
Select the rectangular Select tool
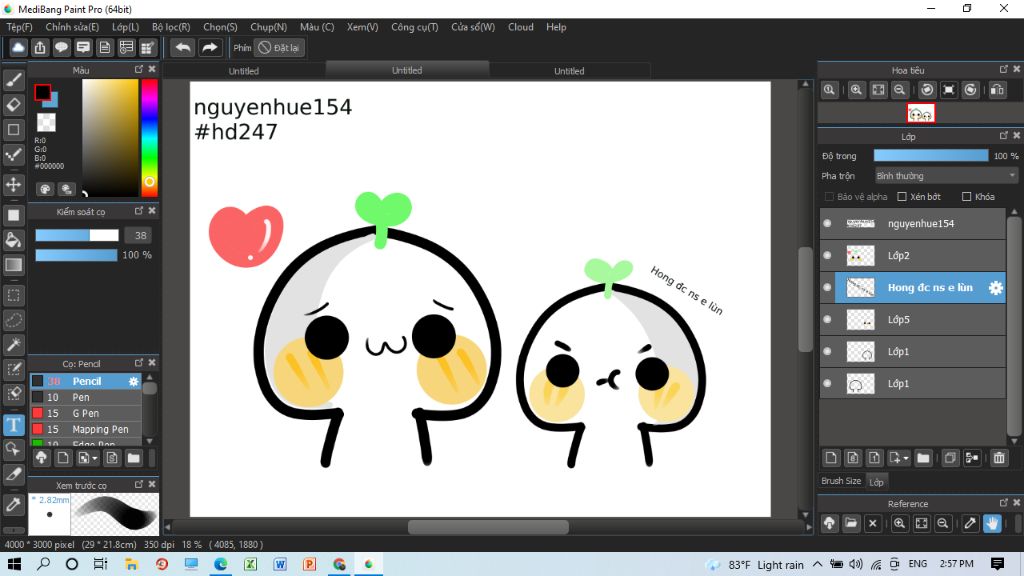(14, 295)
